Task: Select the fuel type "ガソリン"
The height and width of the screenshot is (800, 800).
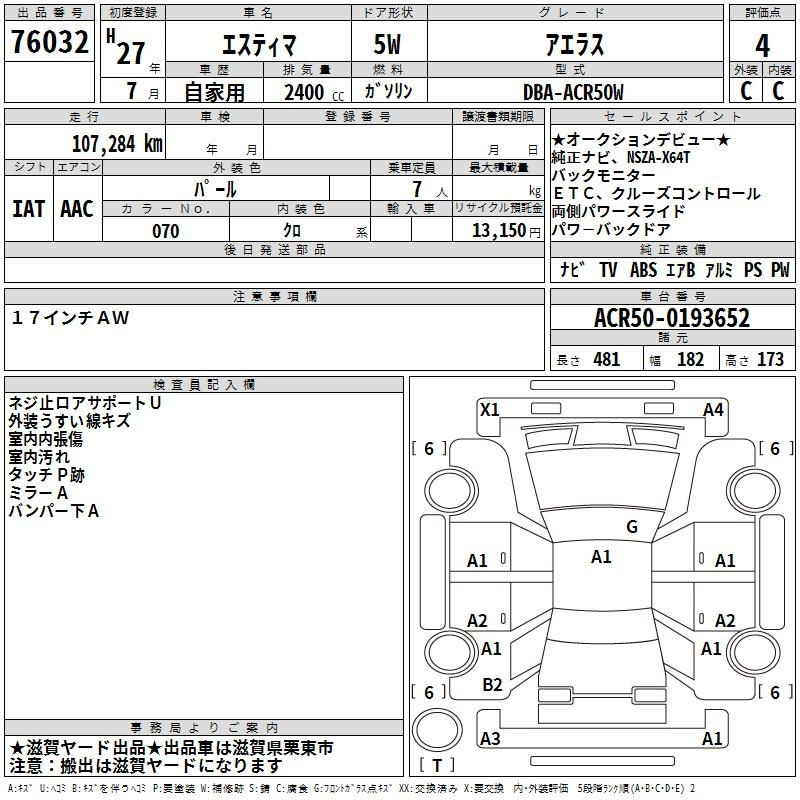Action: [388, 91]
